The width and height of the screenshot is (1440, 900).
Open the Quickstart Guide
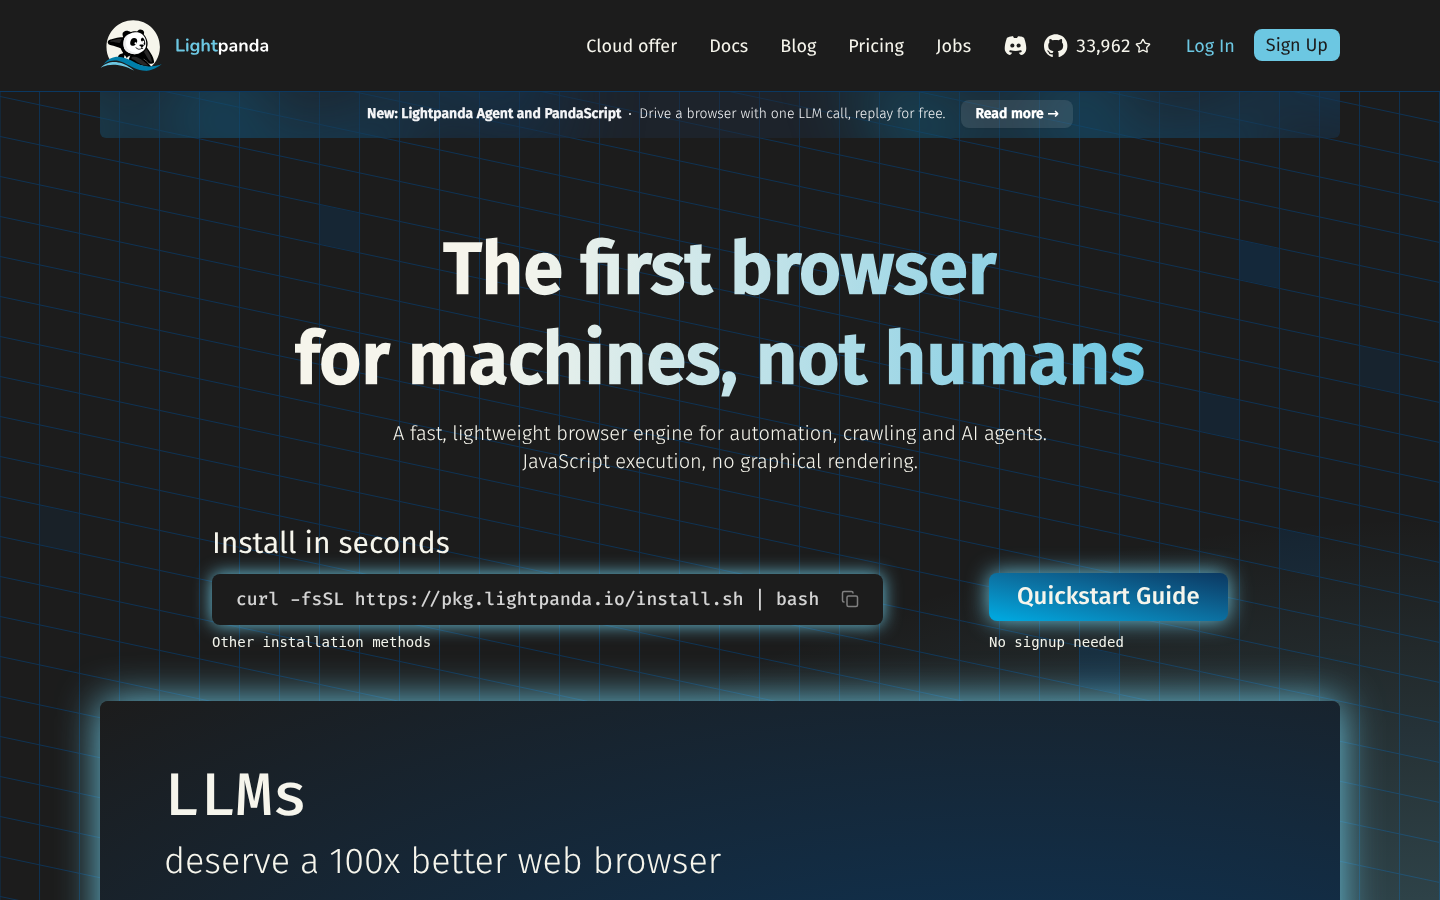tap(1108, 597)
